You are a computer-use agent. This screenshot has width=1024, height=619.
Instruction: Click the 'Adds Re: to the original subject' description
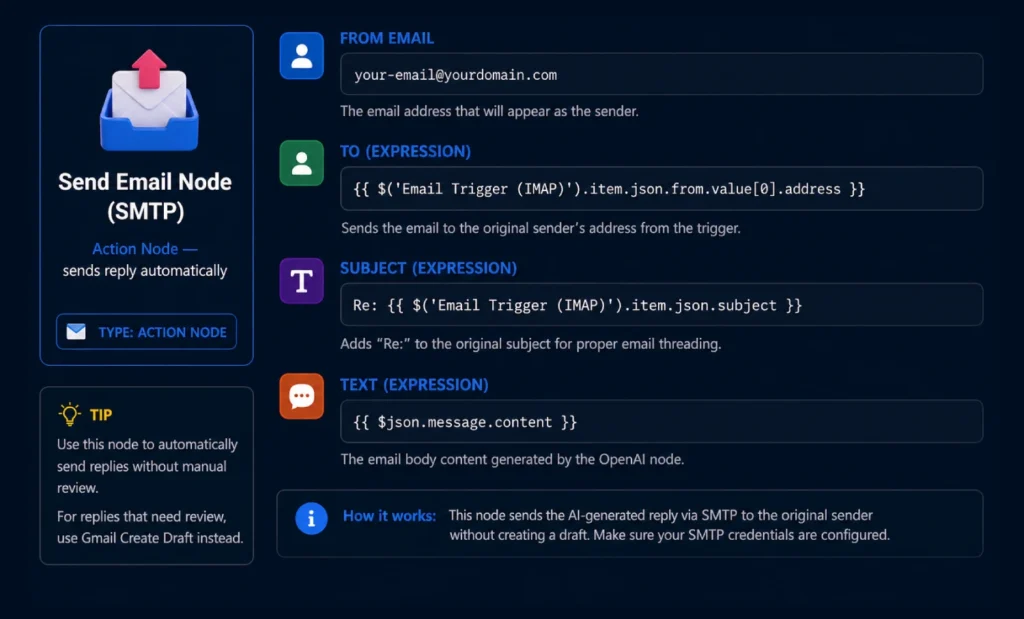[530, 343]
